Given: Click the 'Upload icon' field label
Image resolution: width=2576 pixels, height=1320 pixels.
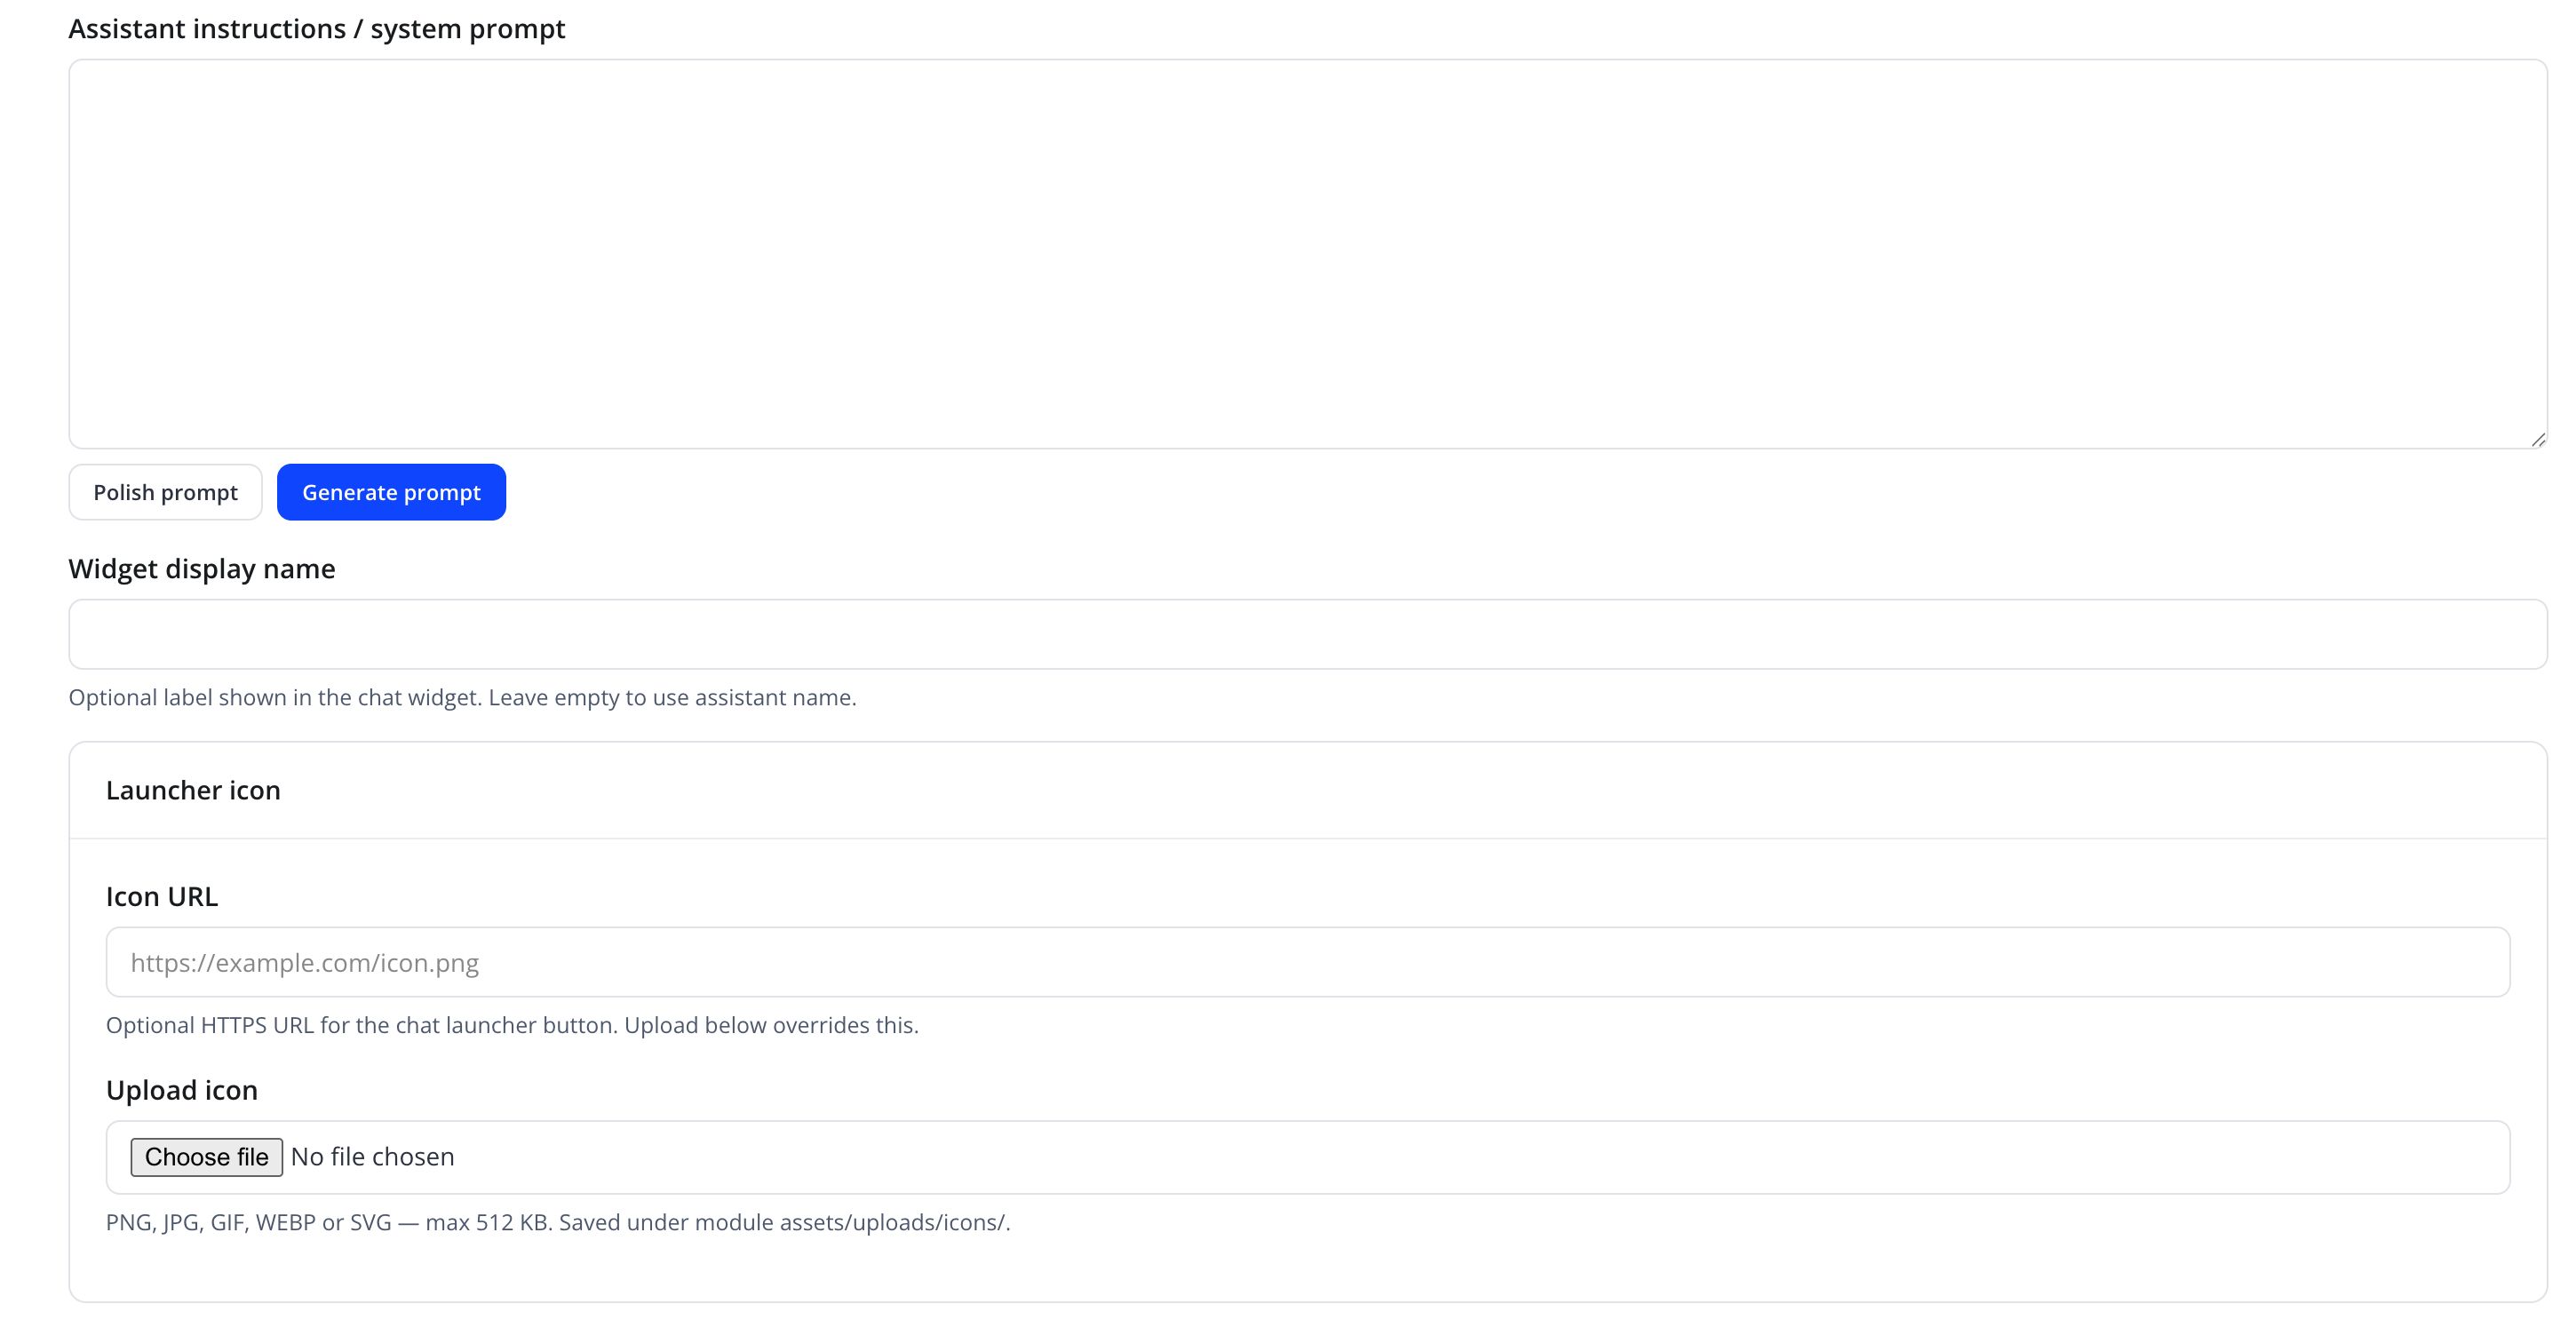Looking at the screenshot, I should click(x=181, y=1090).
